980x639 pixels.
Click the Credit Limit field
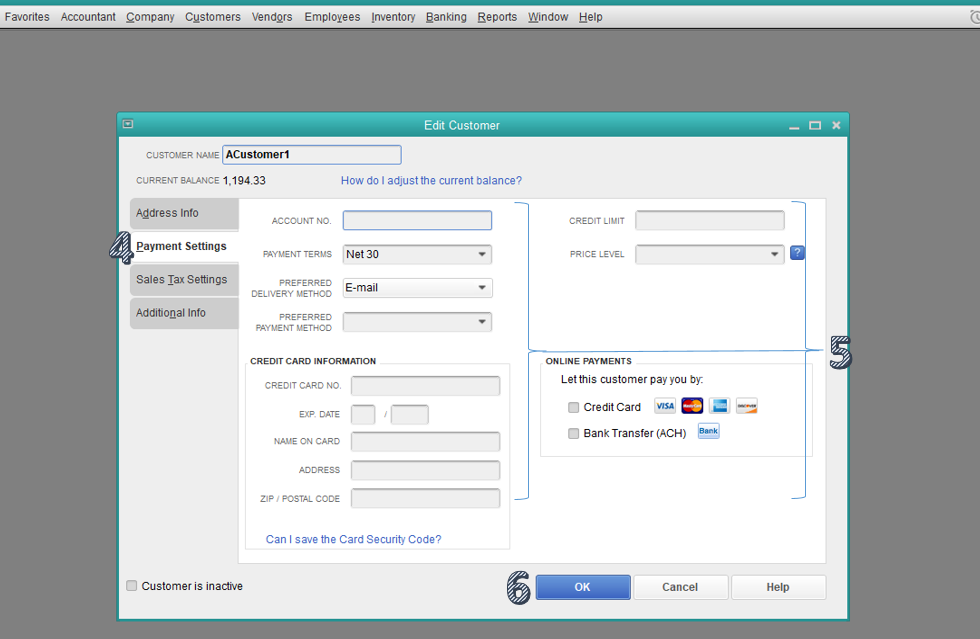pos(709,220)
